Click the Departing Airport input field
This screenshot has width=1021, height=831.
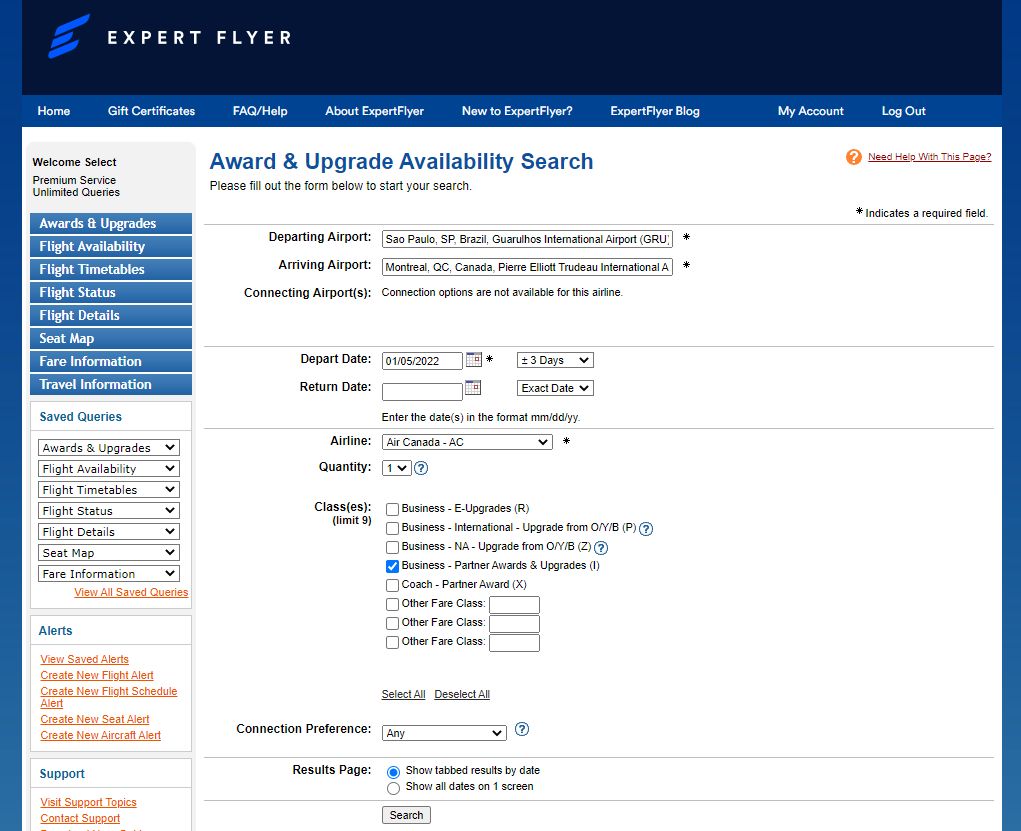coord(527,239)
